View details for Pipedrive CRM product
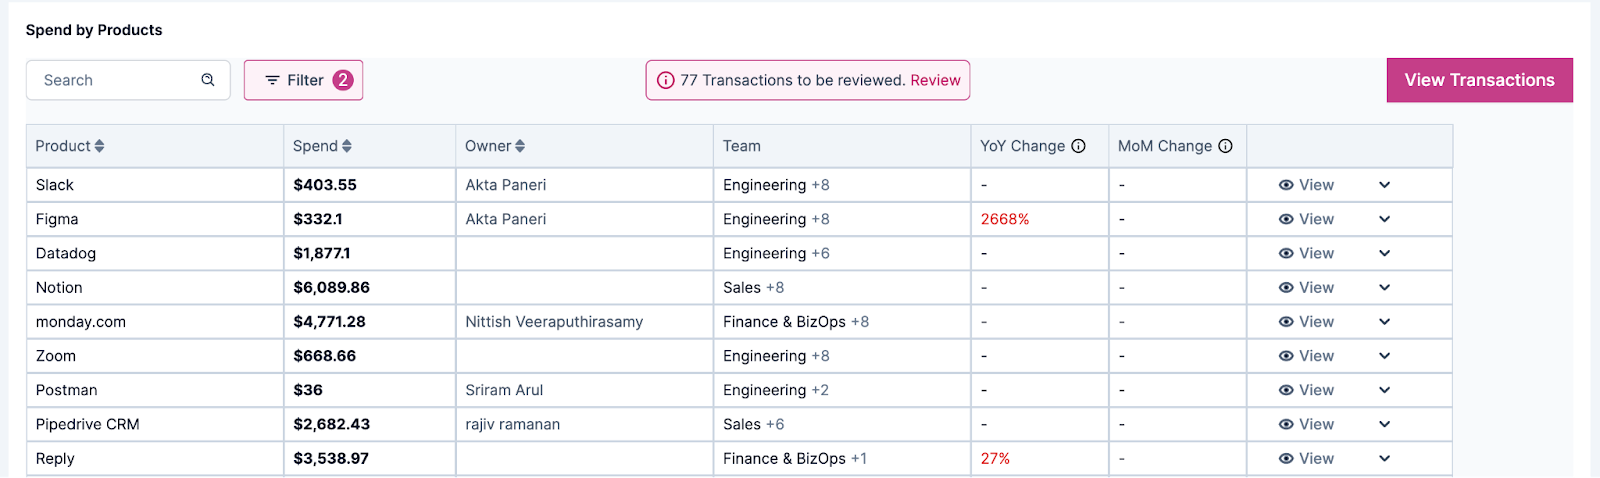 click(1306, 425)
